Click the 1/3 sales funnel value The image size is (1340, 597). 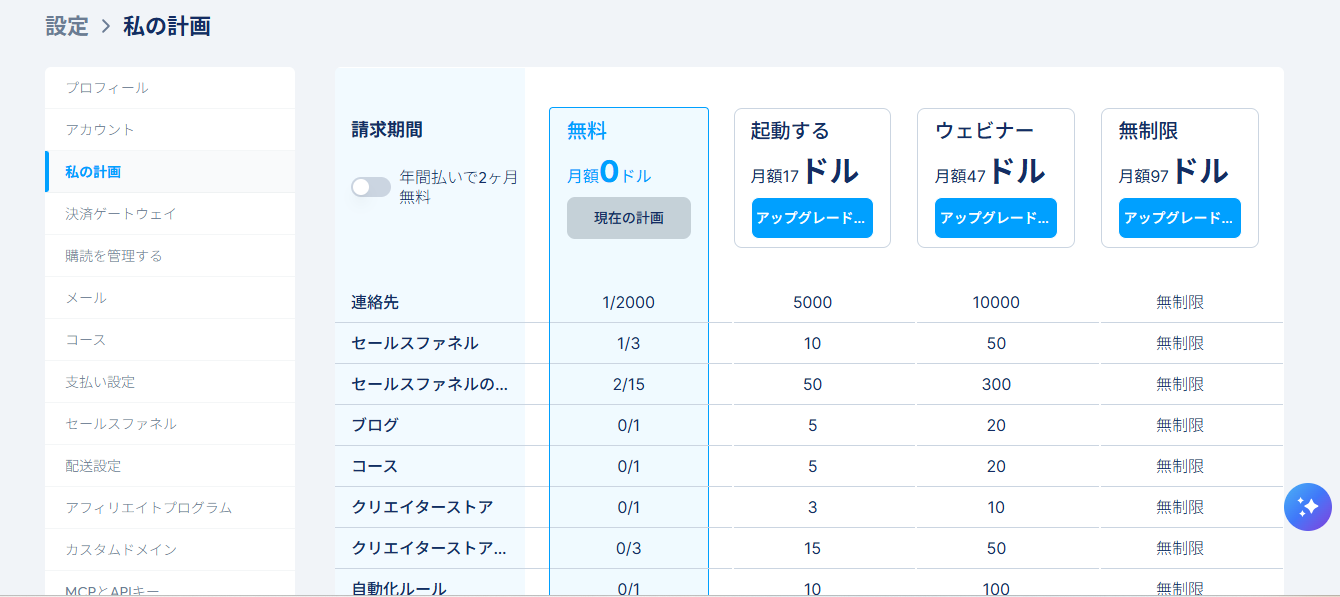click(x=629, y=343)
